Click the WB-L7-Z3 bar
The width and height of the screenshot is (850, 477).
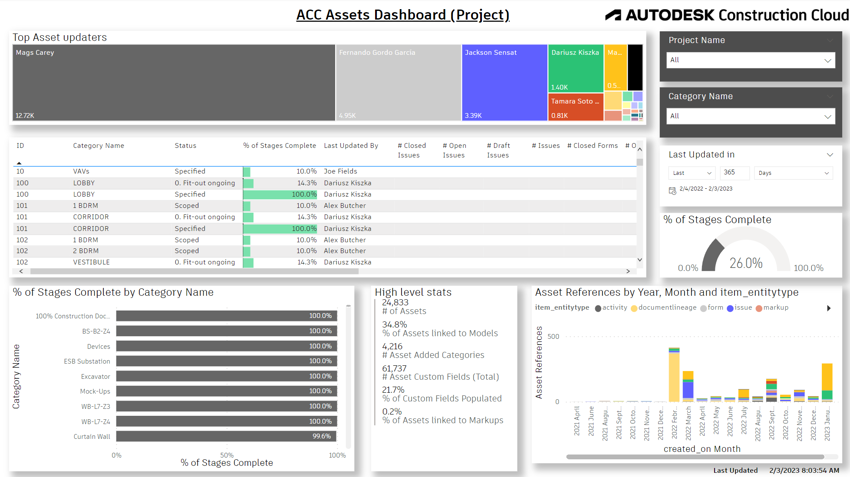227,407
